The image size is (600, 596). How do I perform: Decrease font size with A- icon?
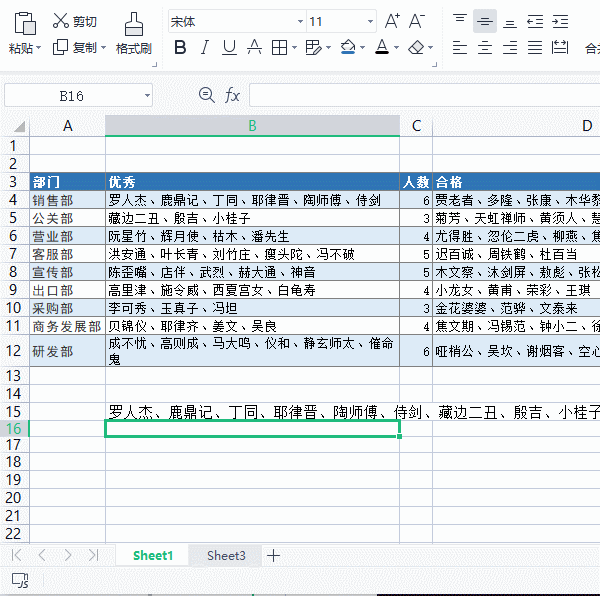pos(417,21)
